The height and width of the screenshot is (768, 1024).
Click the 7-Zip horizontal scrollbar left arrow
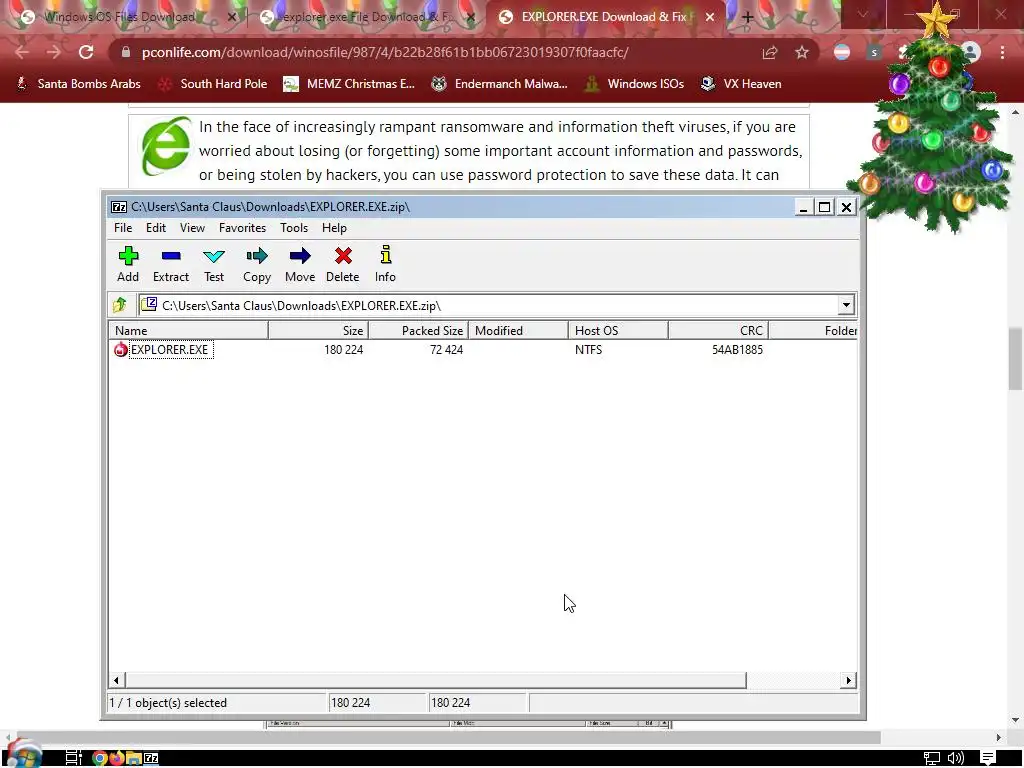116,680
